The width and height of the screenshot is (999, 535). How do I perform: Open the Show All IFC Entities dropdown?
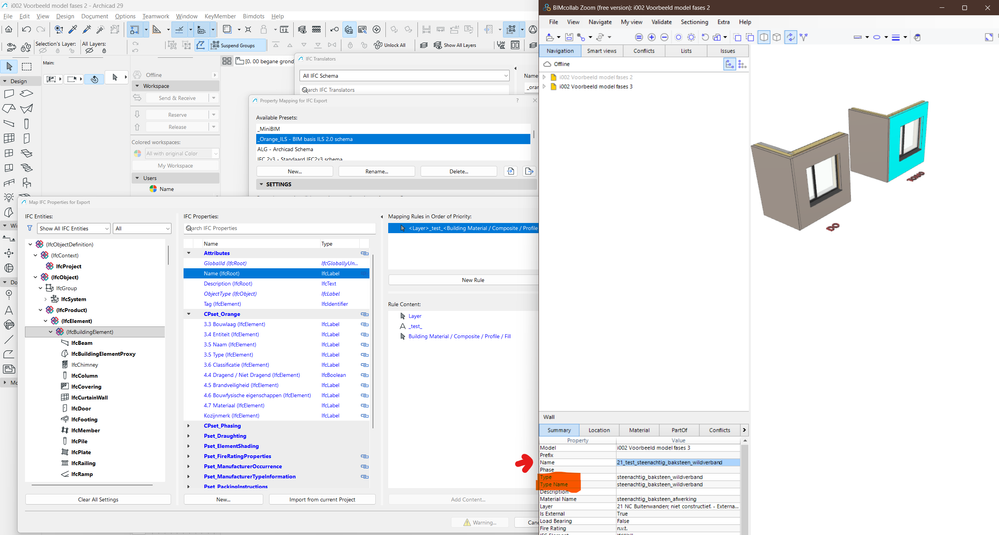coord(73,228)
